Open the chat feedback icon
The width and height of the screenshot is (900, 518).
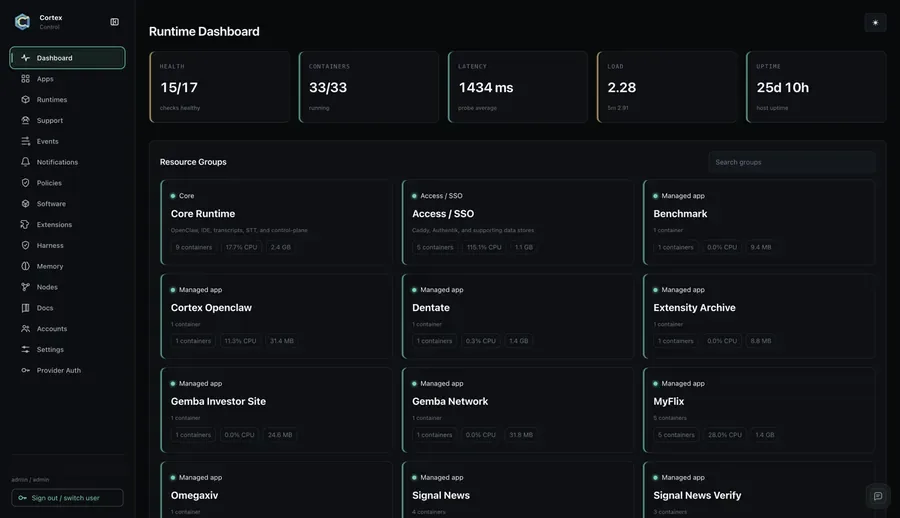point(878,496)
